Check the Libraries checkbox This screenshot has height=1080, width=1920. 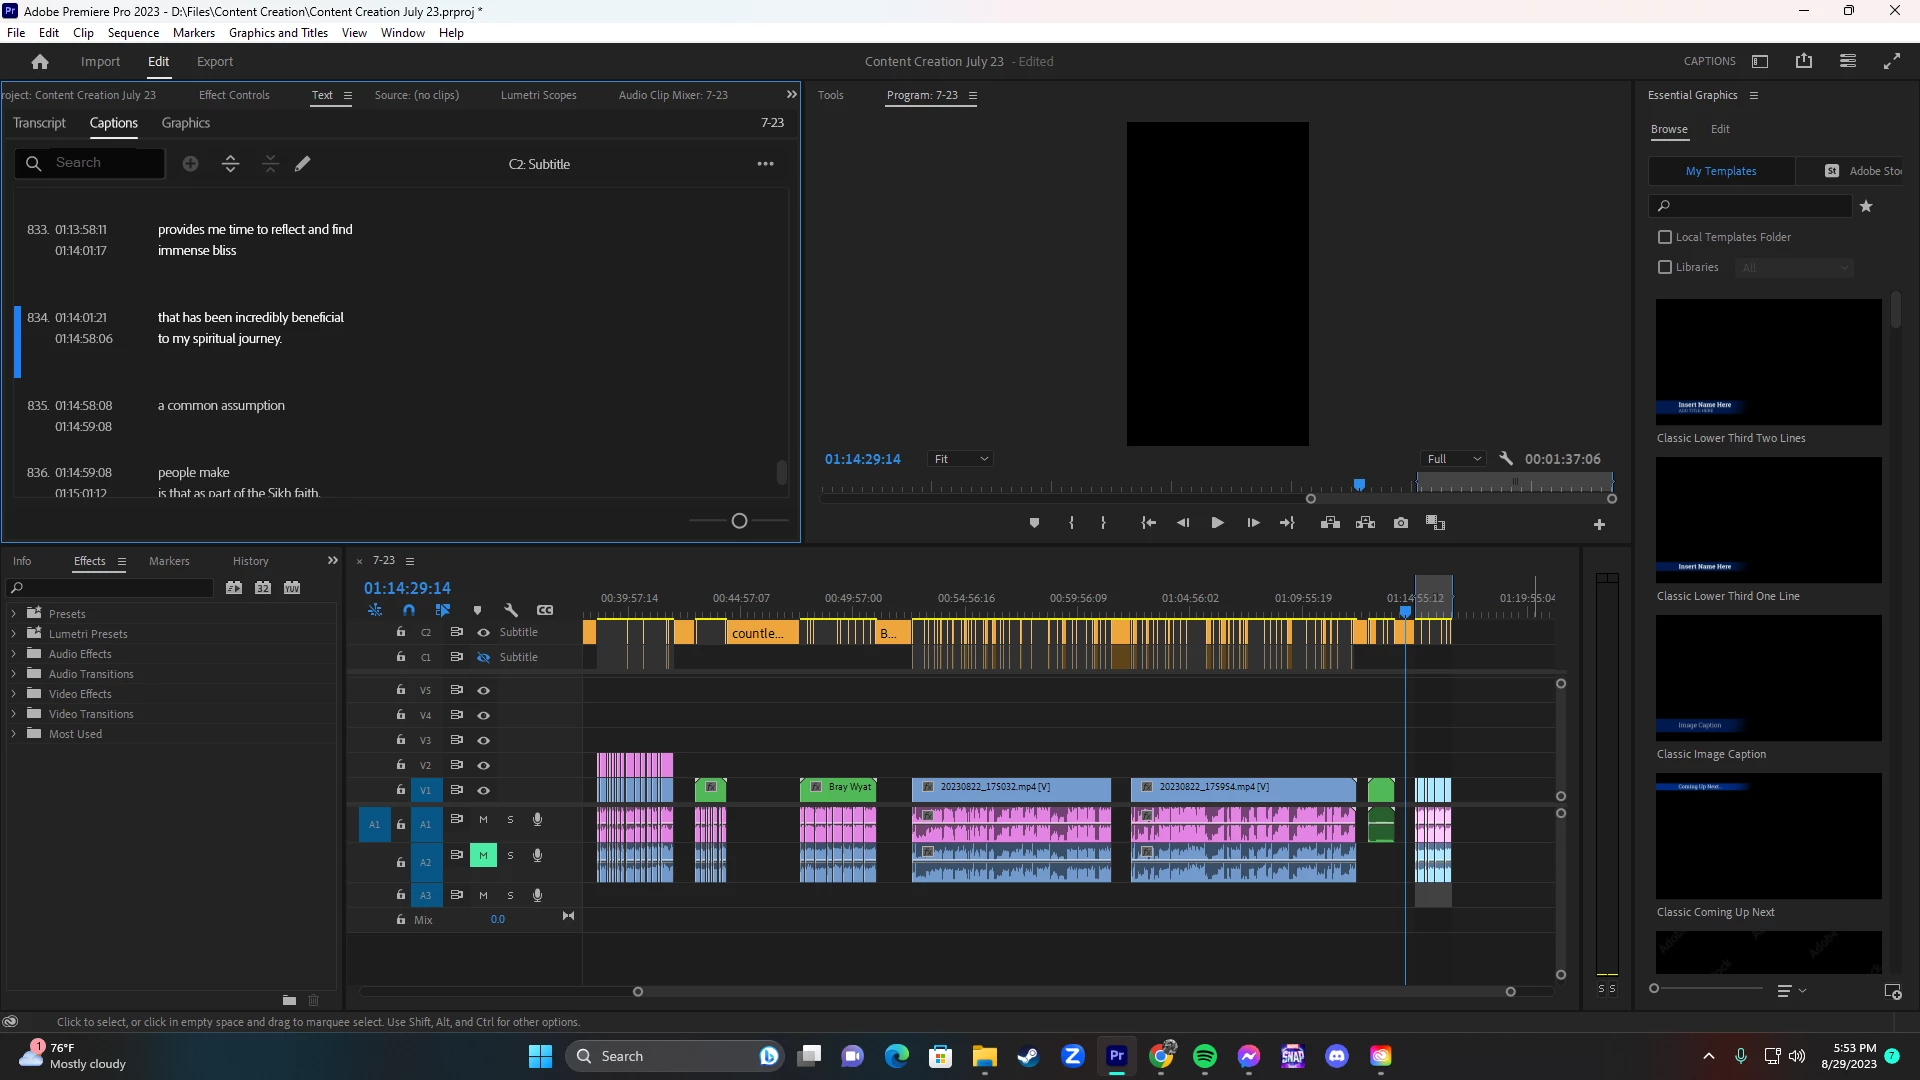(1665, 267)
